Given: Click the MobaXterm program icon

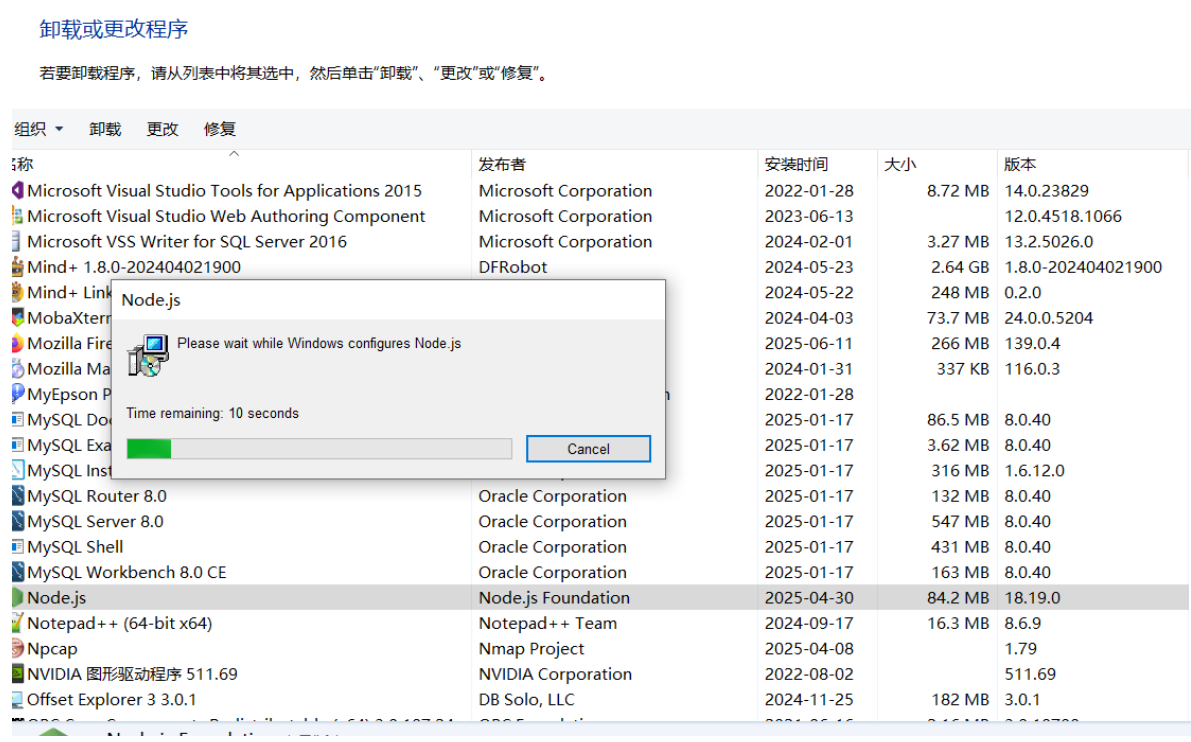Looking at the screenshot, I should click(17, 317).
